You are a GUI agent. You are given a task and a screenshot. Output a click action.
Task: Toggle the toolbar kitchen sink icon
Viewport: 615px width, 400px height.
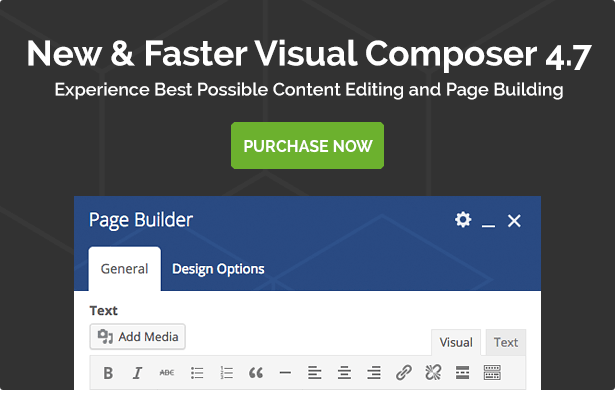(x=492, y=373)
